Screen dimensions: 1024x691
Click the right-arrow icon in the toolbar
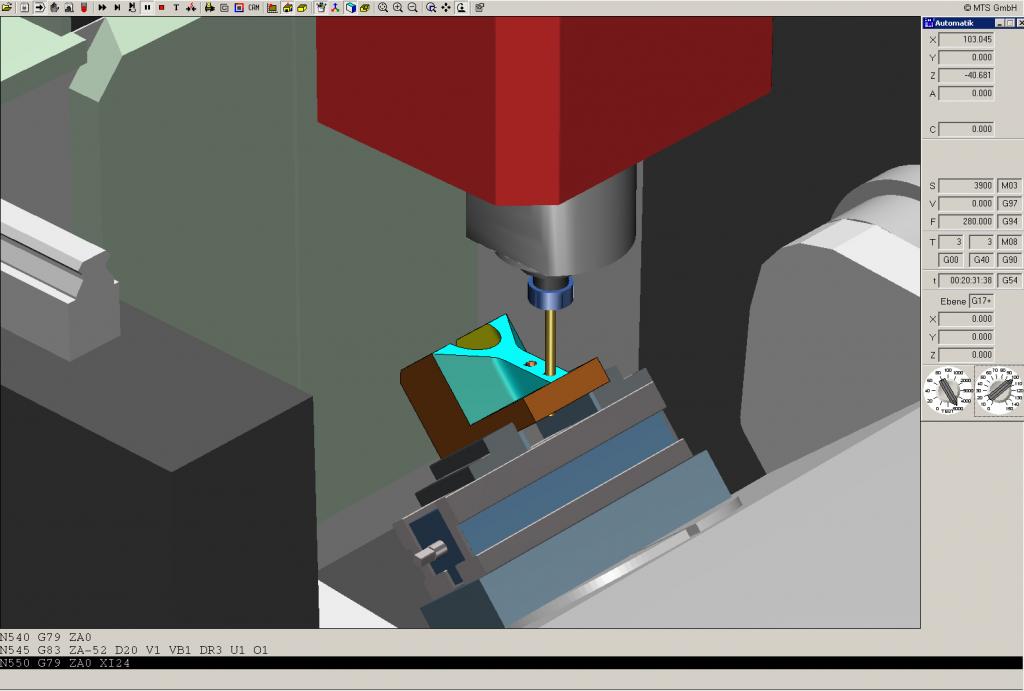point(39,8)
